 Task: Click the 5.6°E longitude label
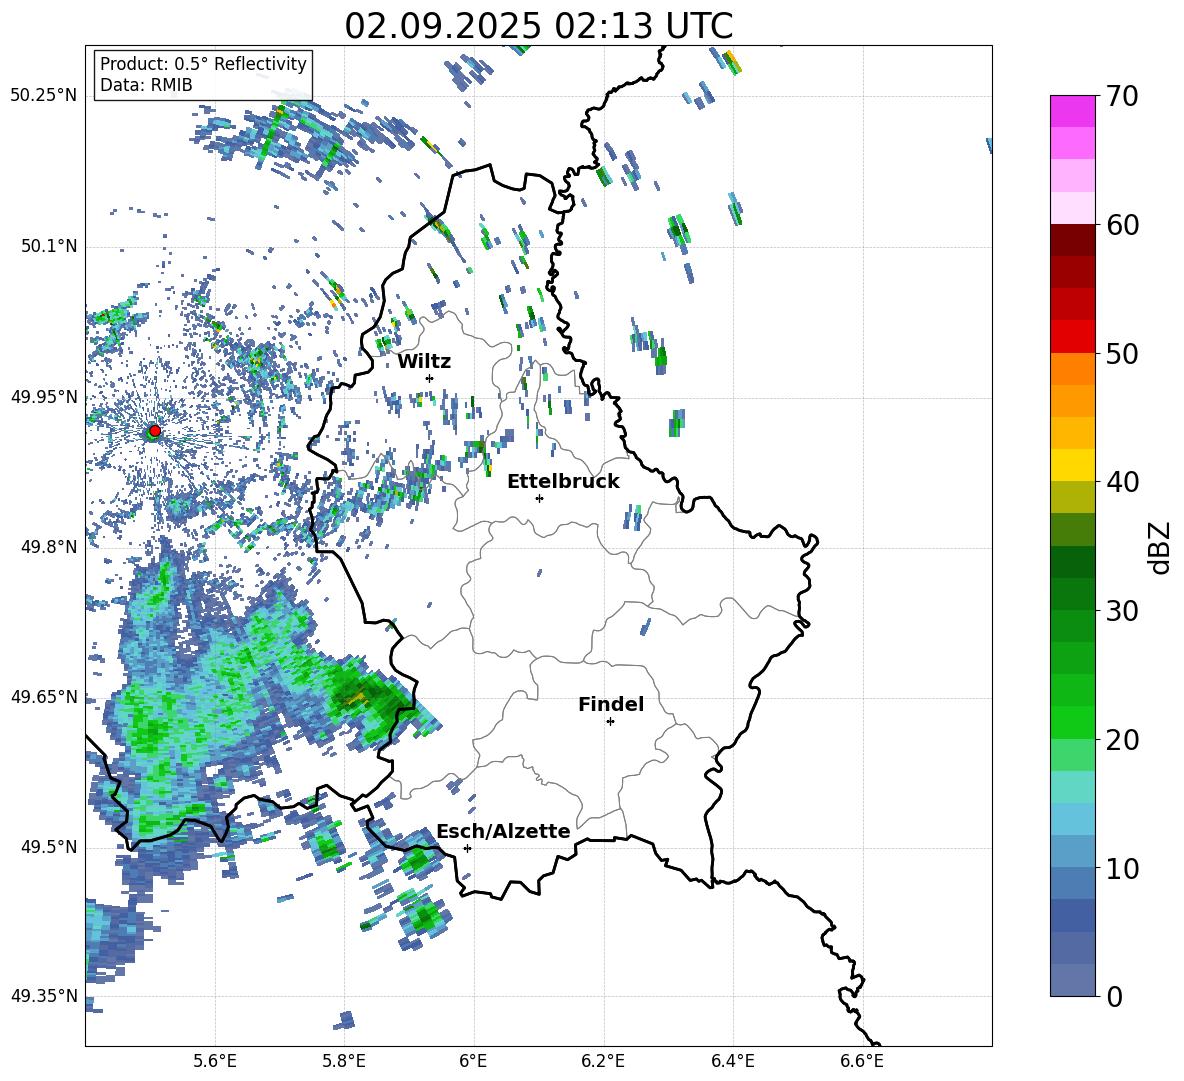(x=215, y=1061)
